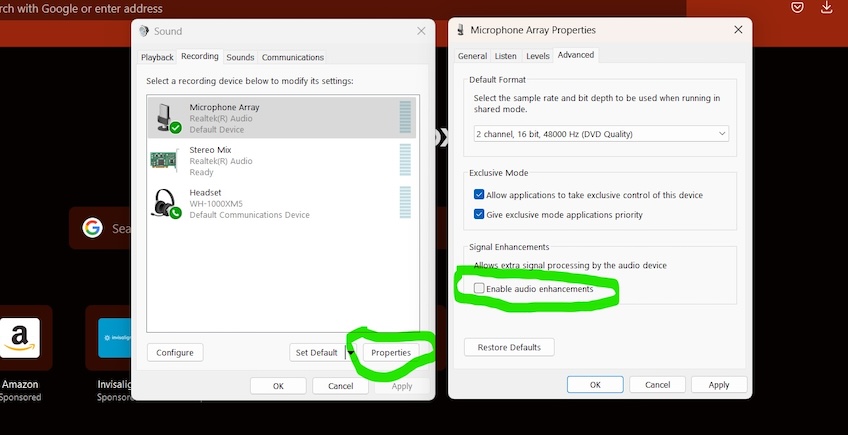Image resolution: width=848 pixels, height=435 pixels.
Task: Switch to the Recording tab
Action: click(200, 56)
